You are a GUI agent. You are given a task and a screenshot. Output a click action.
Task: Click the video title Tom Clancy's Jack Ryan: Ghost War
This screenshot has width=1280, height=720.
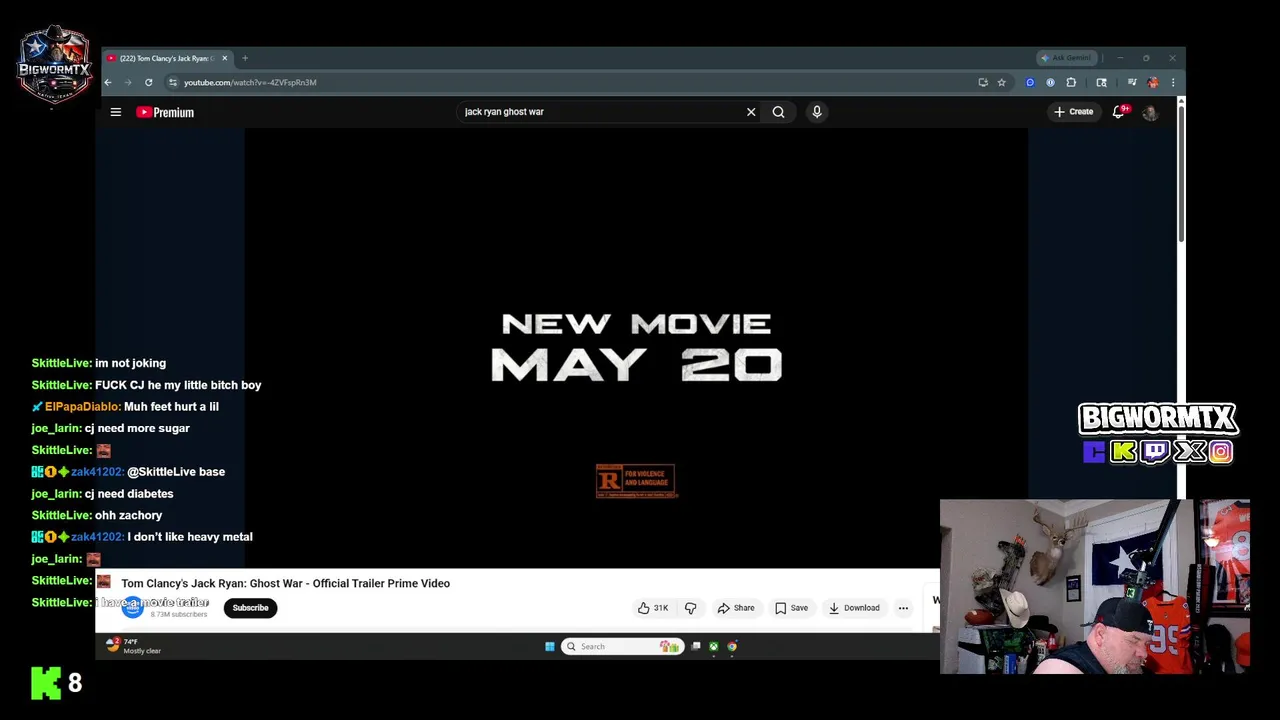[285, 583]
